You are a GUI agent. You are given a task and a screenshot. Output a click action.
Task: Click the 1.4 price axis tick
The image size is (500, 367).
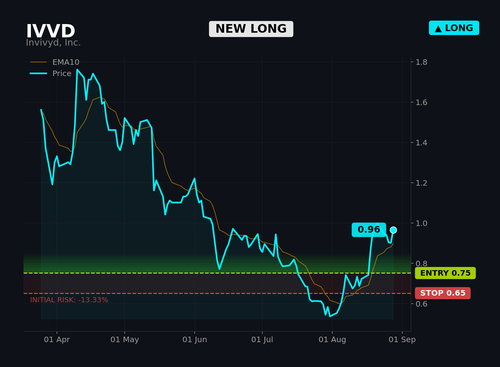(x=421, y=143)
